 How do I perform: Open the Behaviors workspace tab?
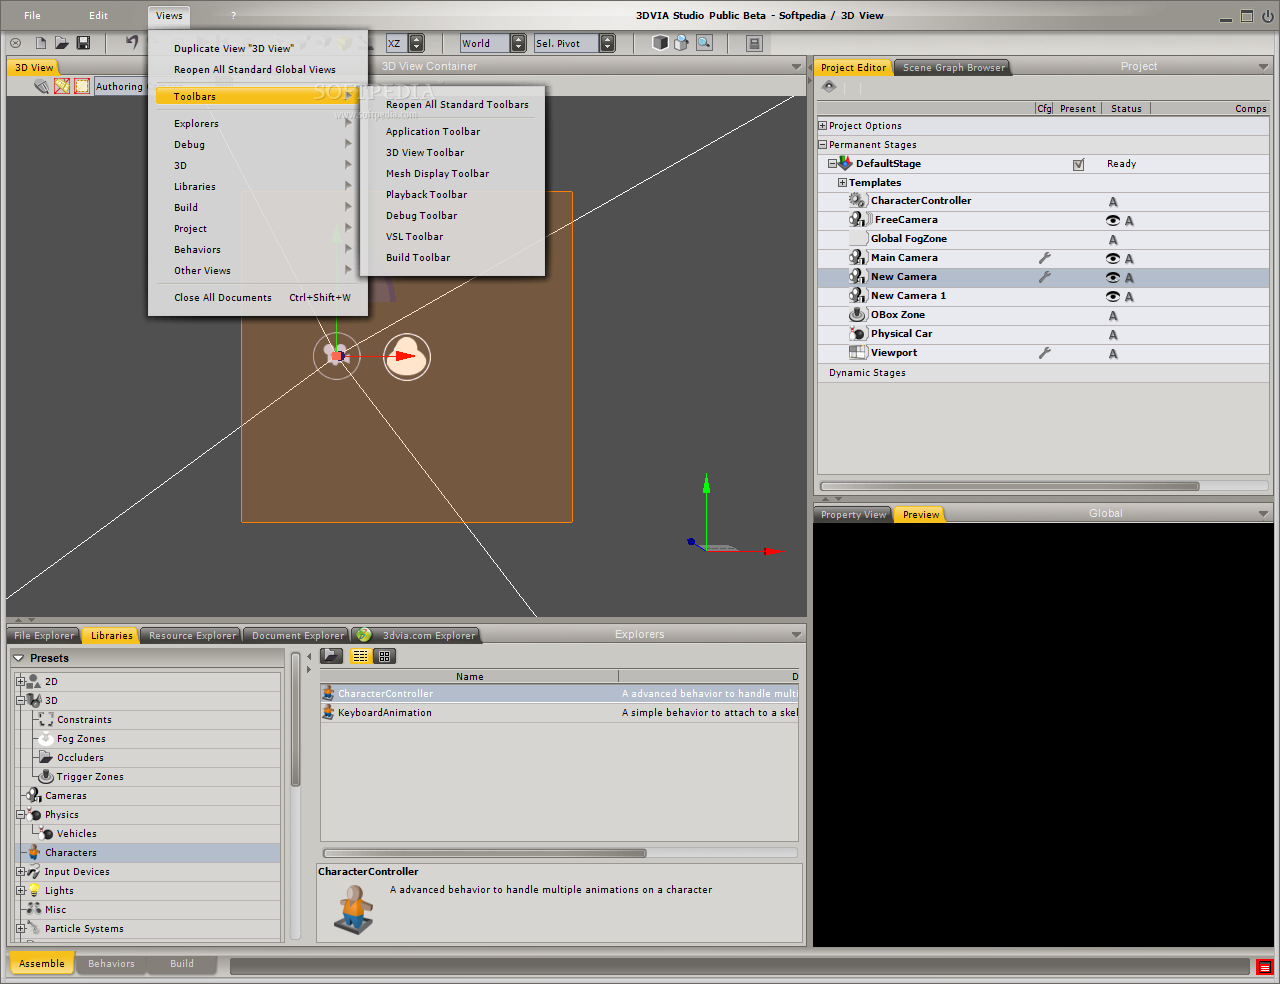pos(111,964)
